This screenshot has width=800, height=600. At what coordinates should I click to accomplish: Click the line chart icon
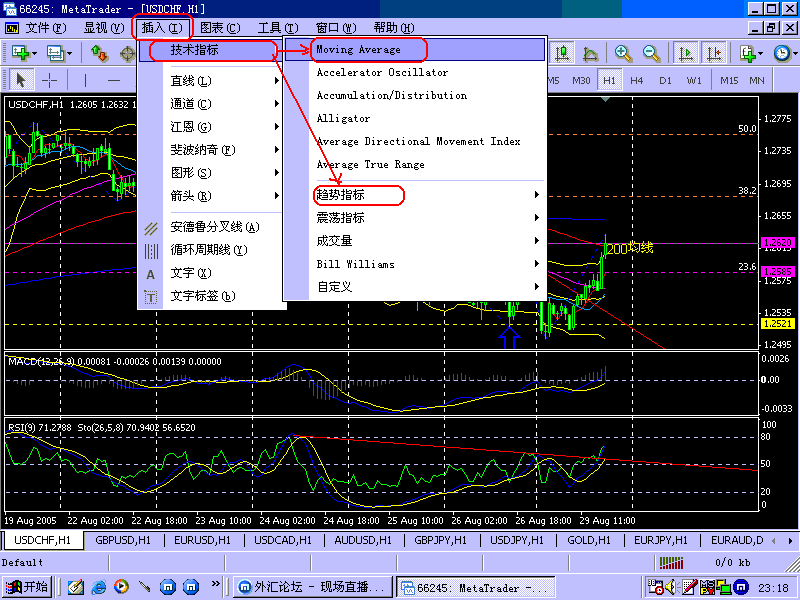590,53
